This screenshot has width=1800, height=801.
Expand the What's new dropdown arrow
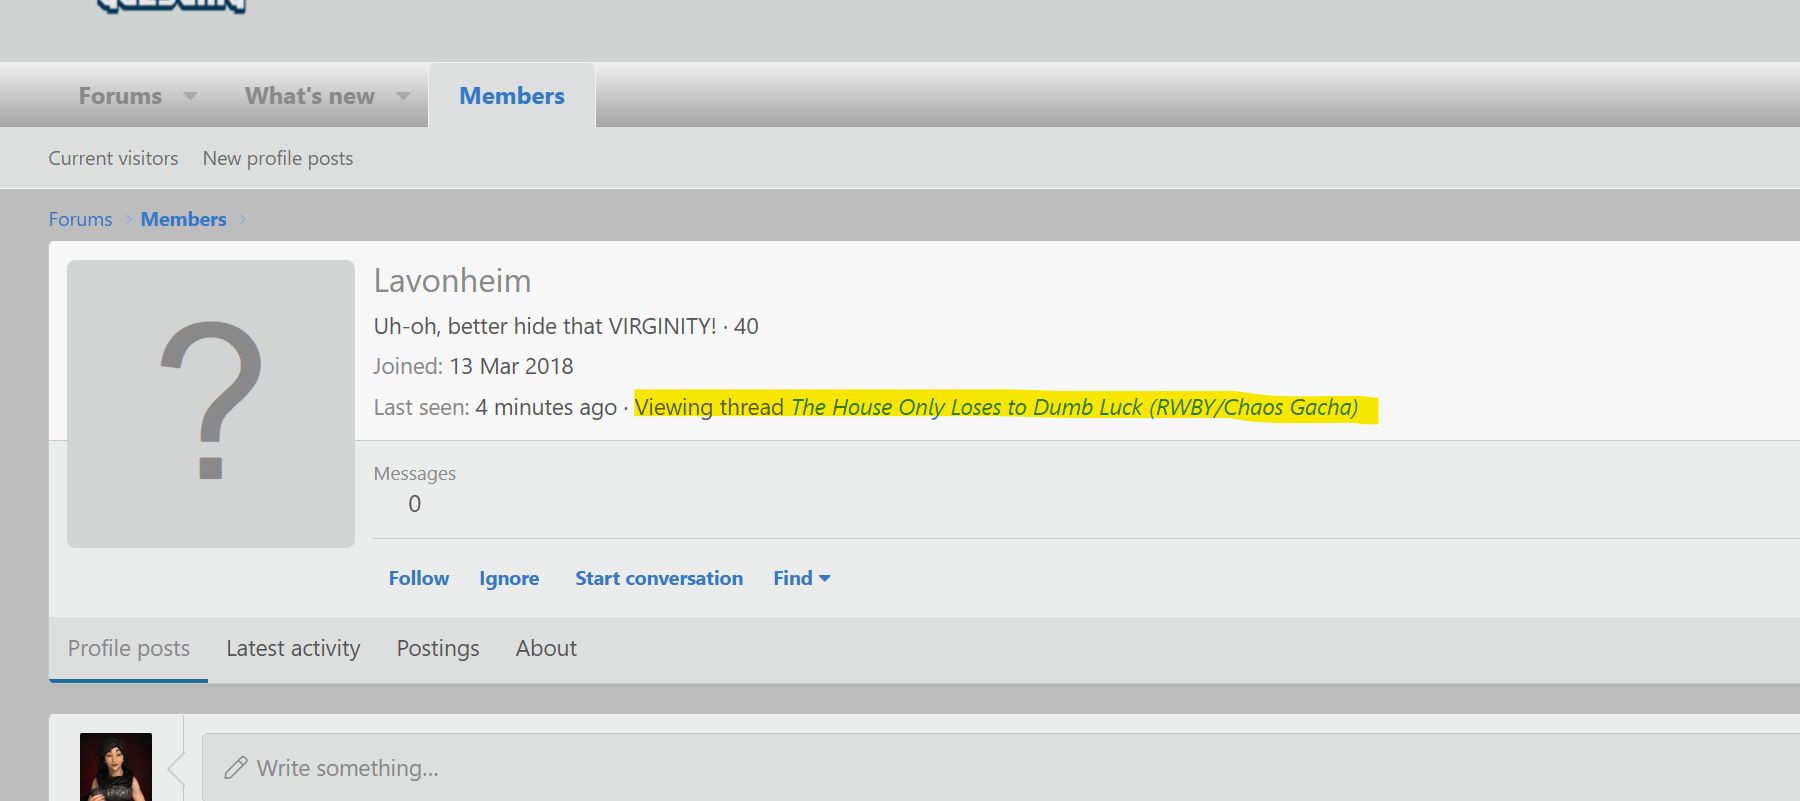pos(403,96)
